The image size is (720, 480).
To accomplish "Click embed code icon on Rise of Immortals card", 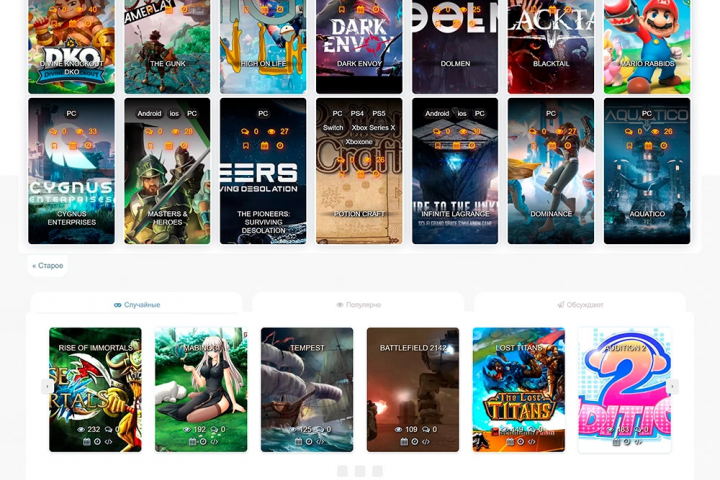I will pyautogui.click(x=108, y=442).
